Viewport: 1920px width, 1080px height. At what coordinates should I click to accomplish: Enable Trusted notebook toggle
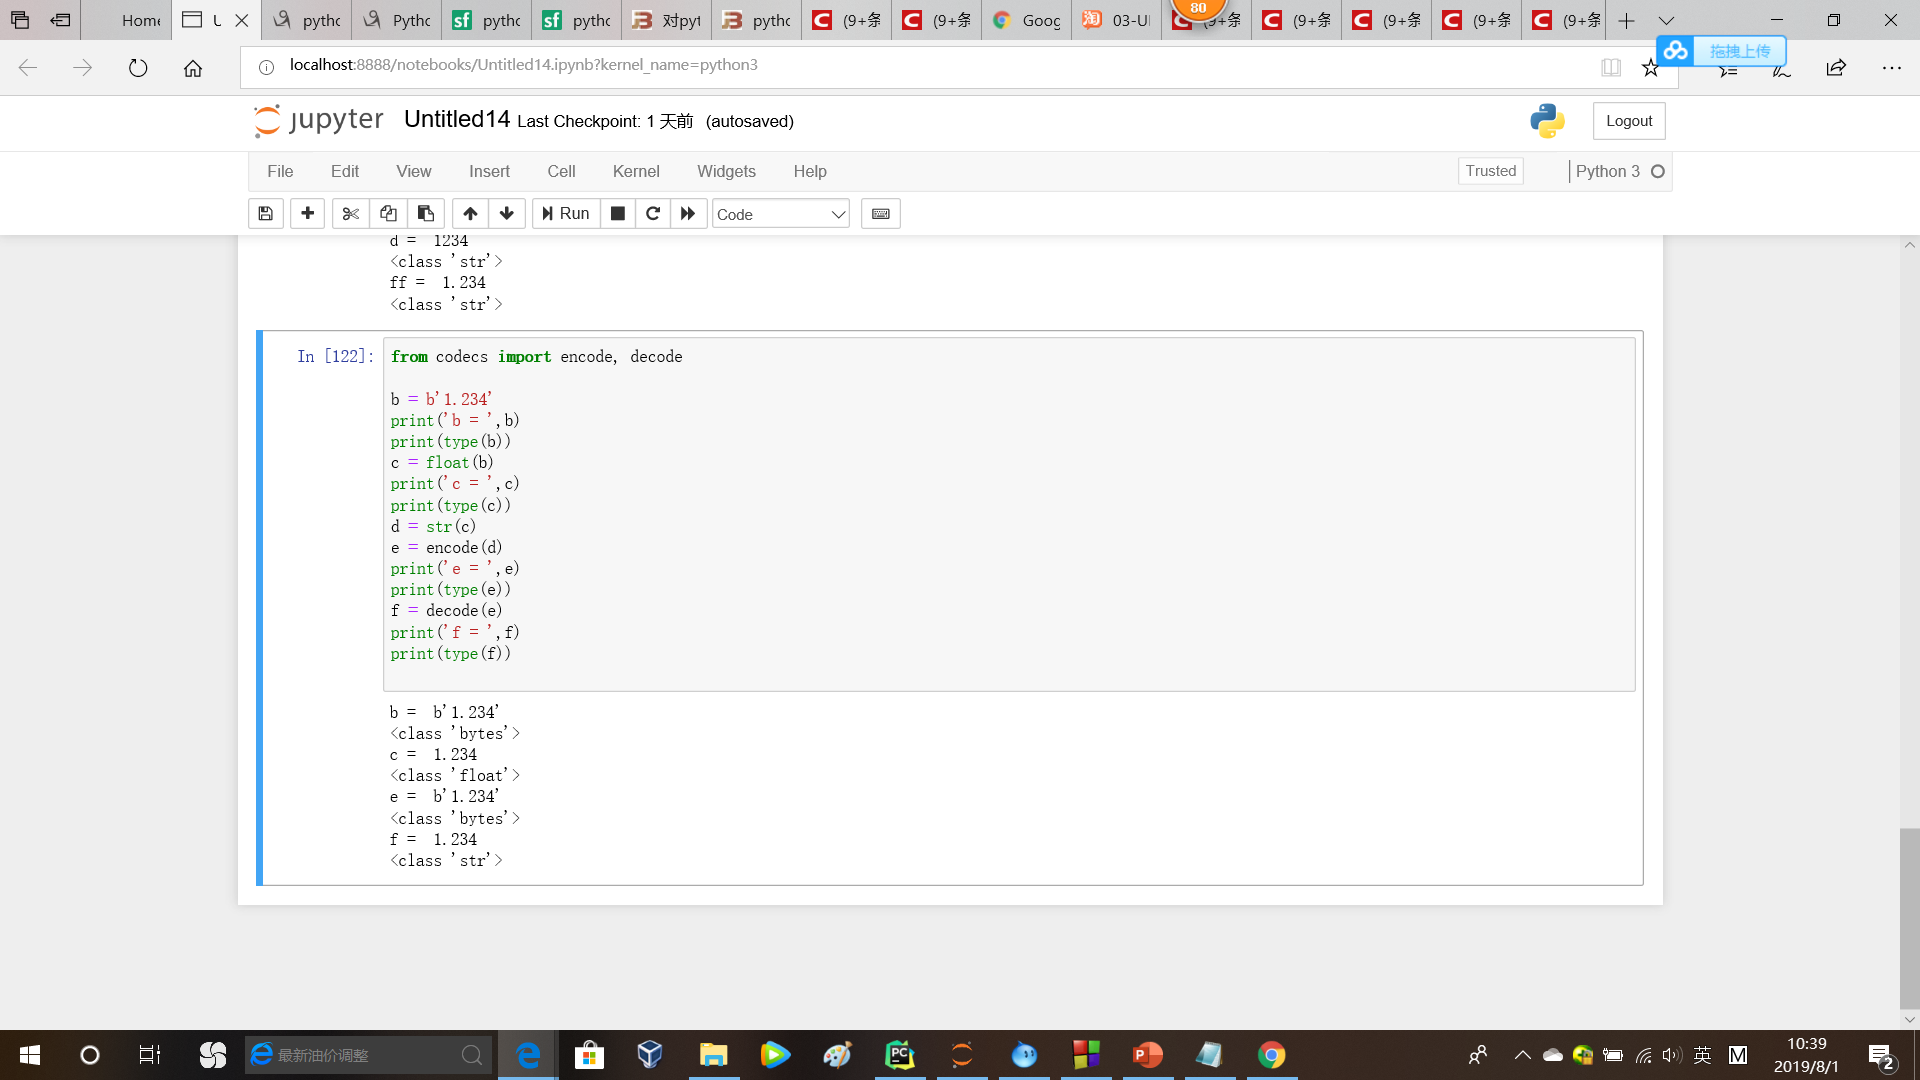[1490, 171]
